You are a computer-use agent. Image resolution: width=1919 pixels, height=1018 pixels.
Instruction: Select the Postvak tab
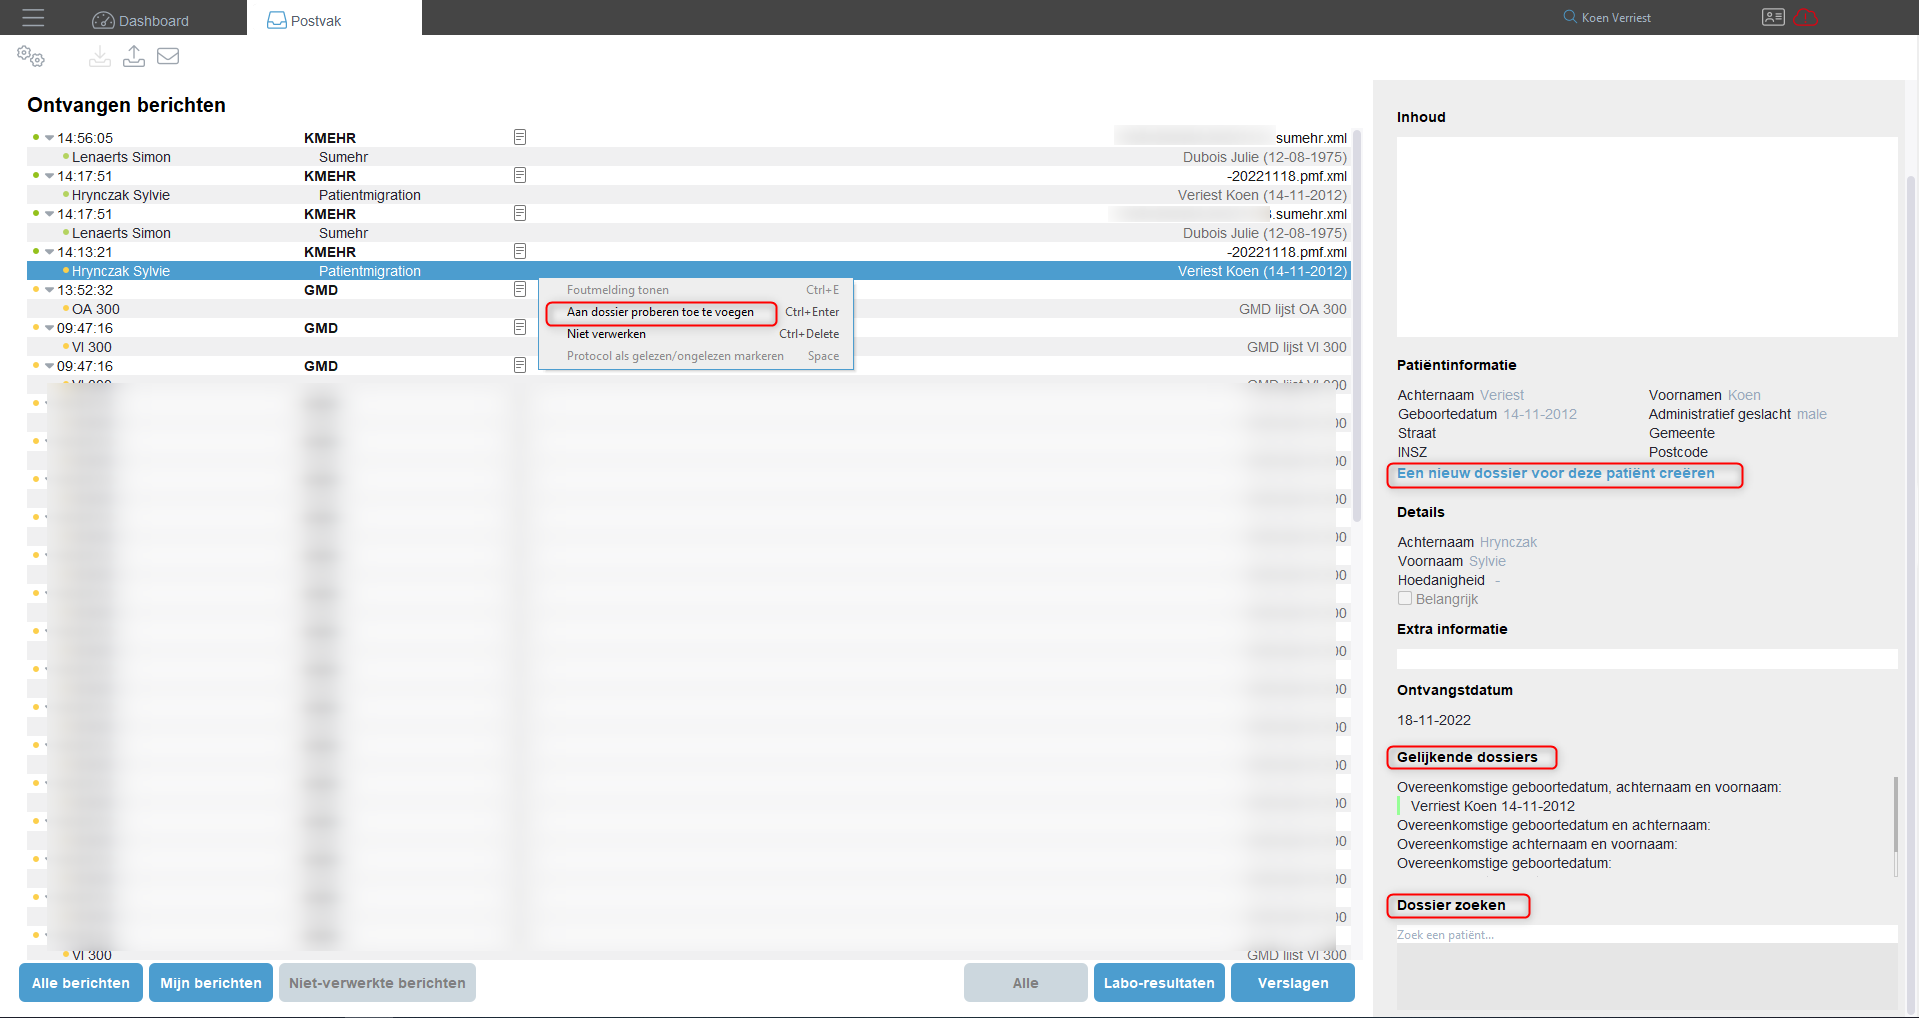[334, 20]
